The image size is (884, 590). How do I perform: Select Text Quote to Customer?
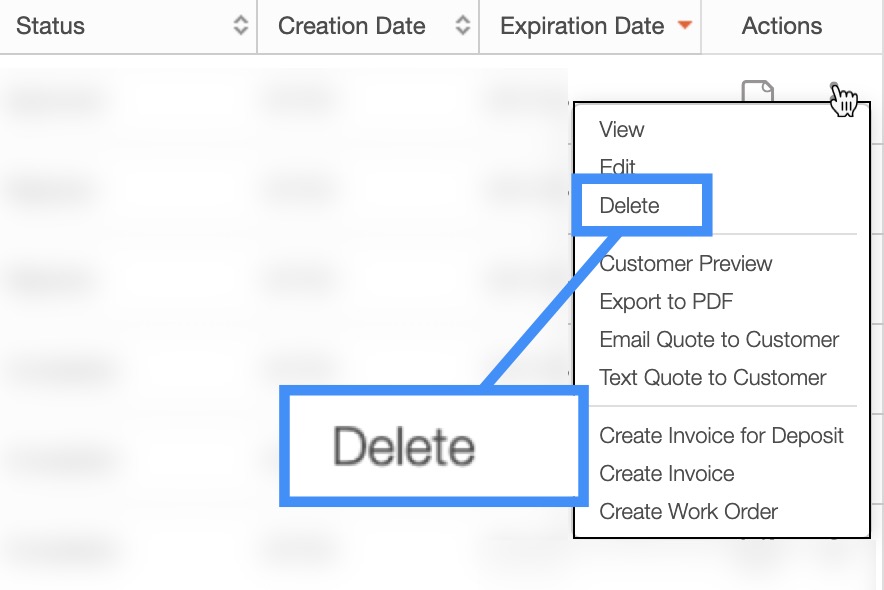(x=713, y=378)
